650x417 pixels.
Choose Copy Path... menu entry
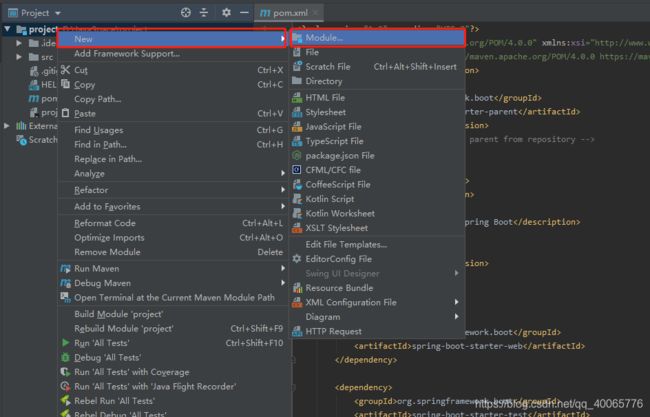click(x=172, y=99)
